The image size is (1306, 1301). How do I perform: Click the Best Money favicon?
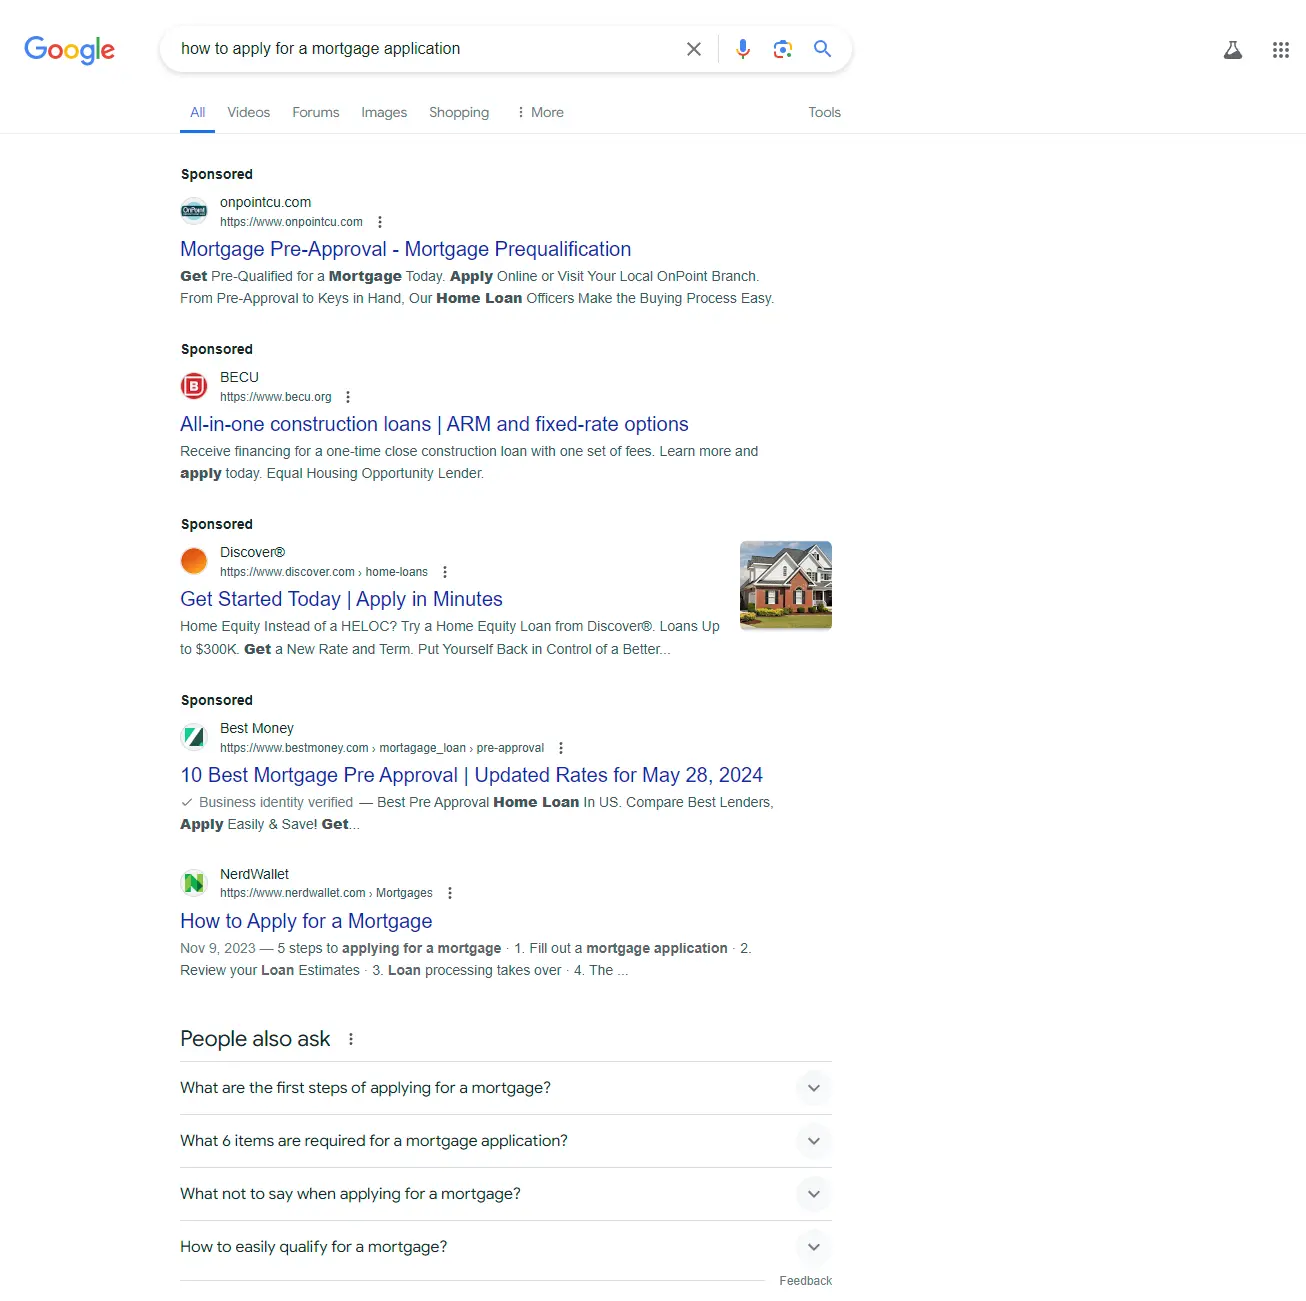(194, 737)
